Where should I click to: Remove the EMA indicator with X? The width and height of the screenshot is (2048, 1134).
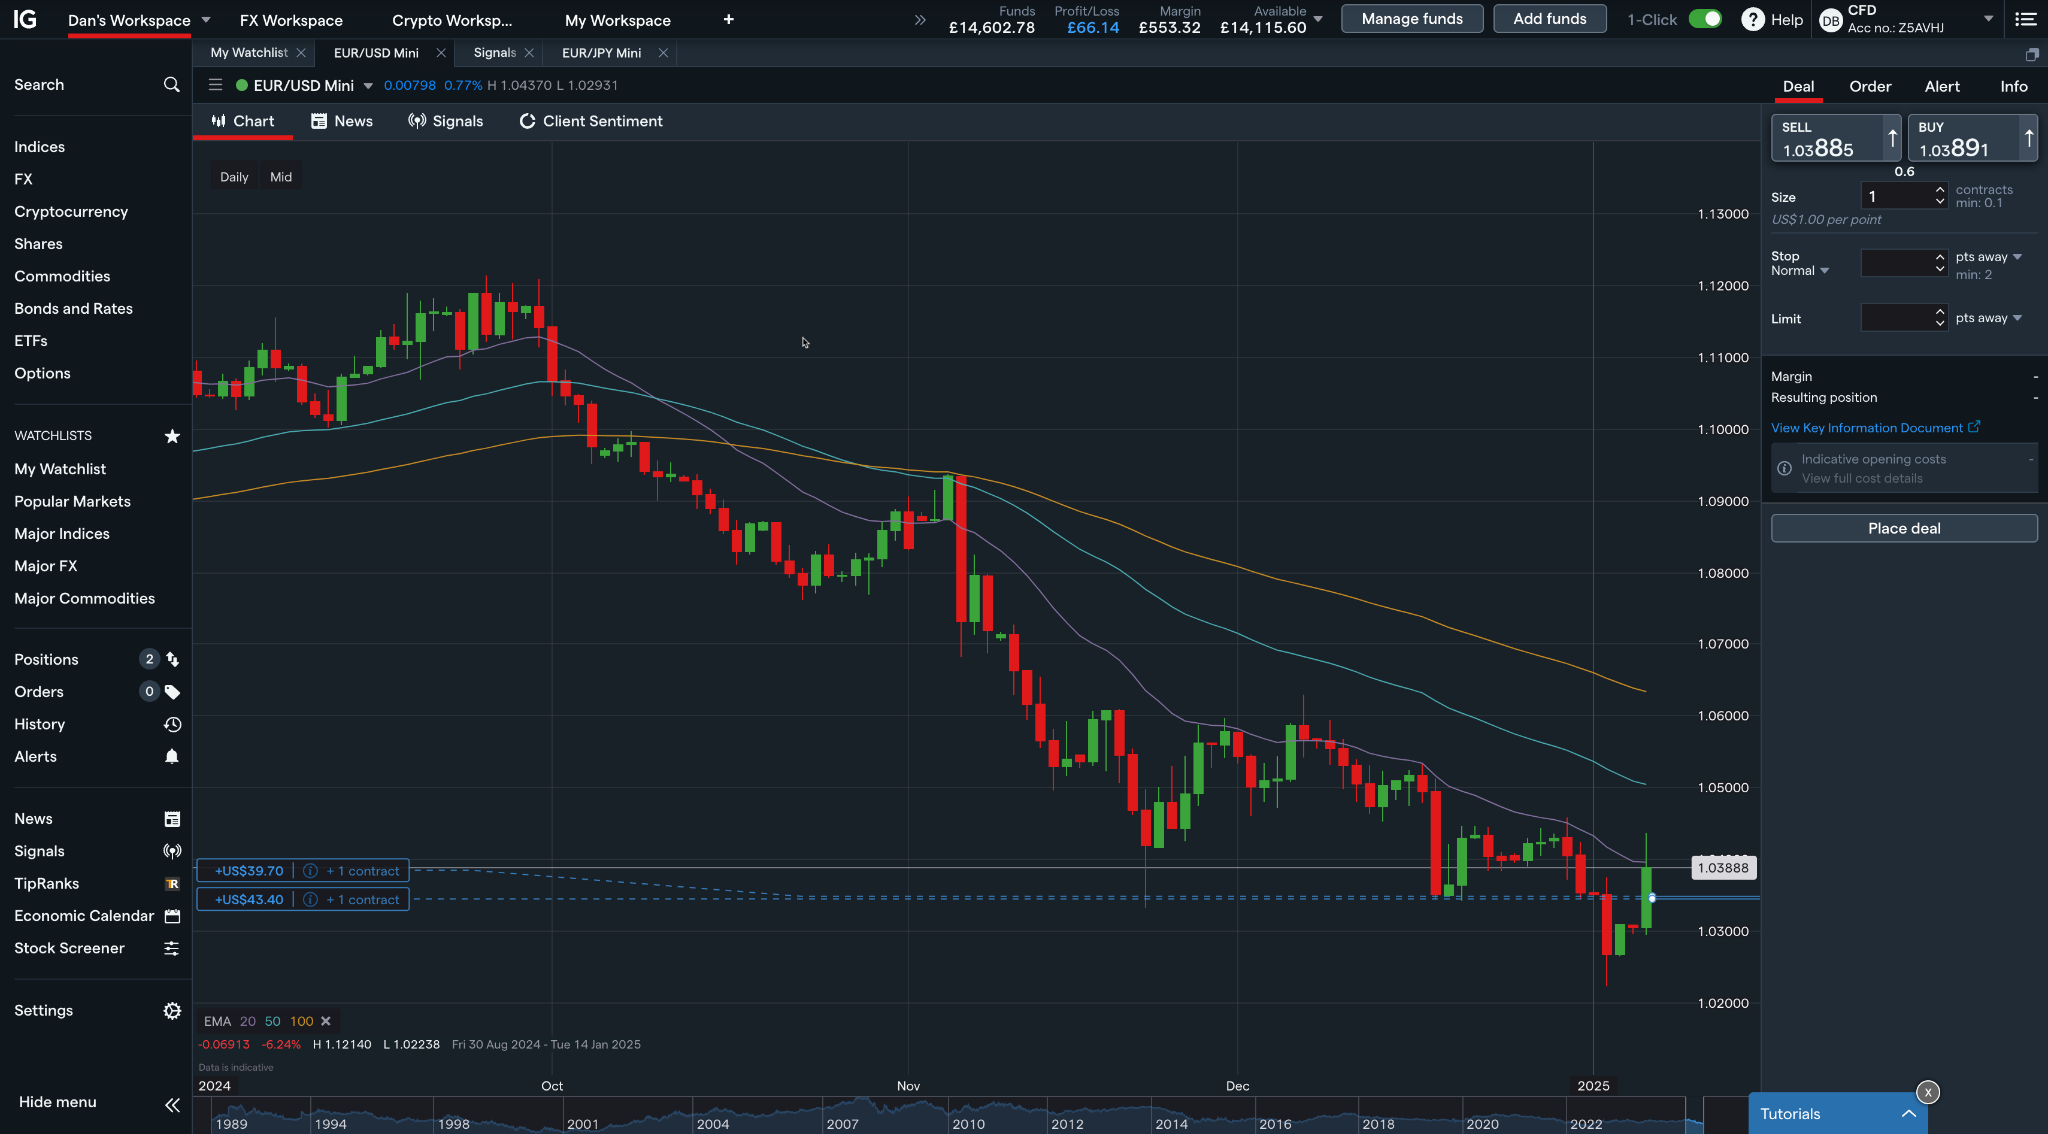(325, 1021)
